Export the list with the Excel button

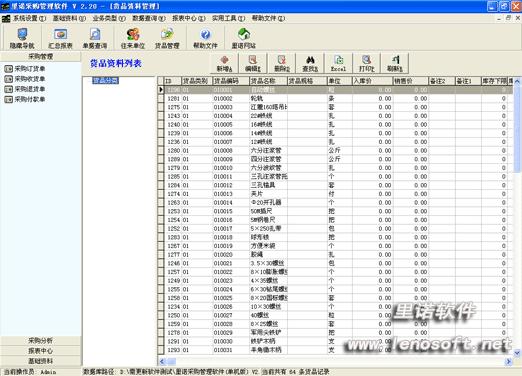coord(338,63)
